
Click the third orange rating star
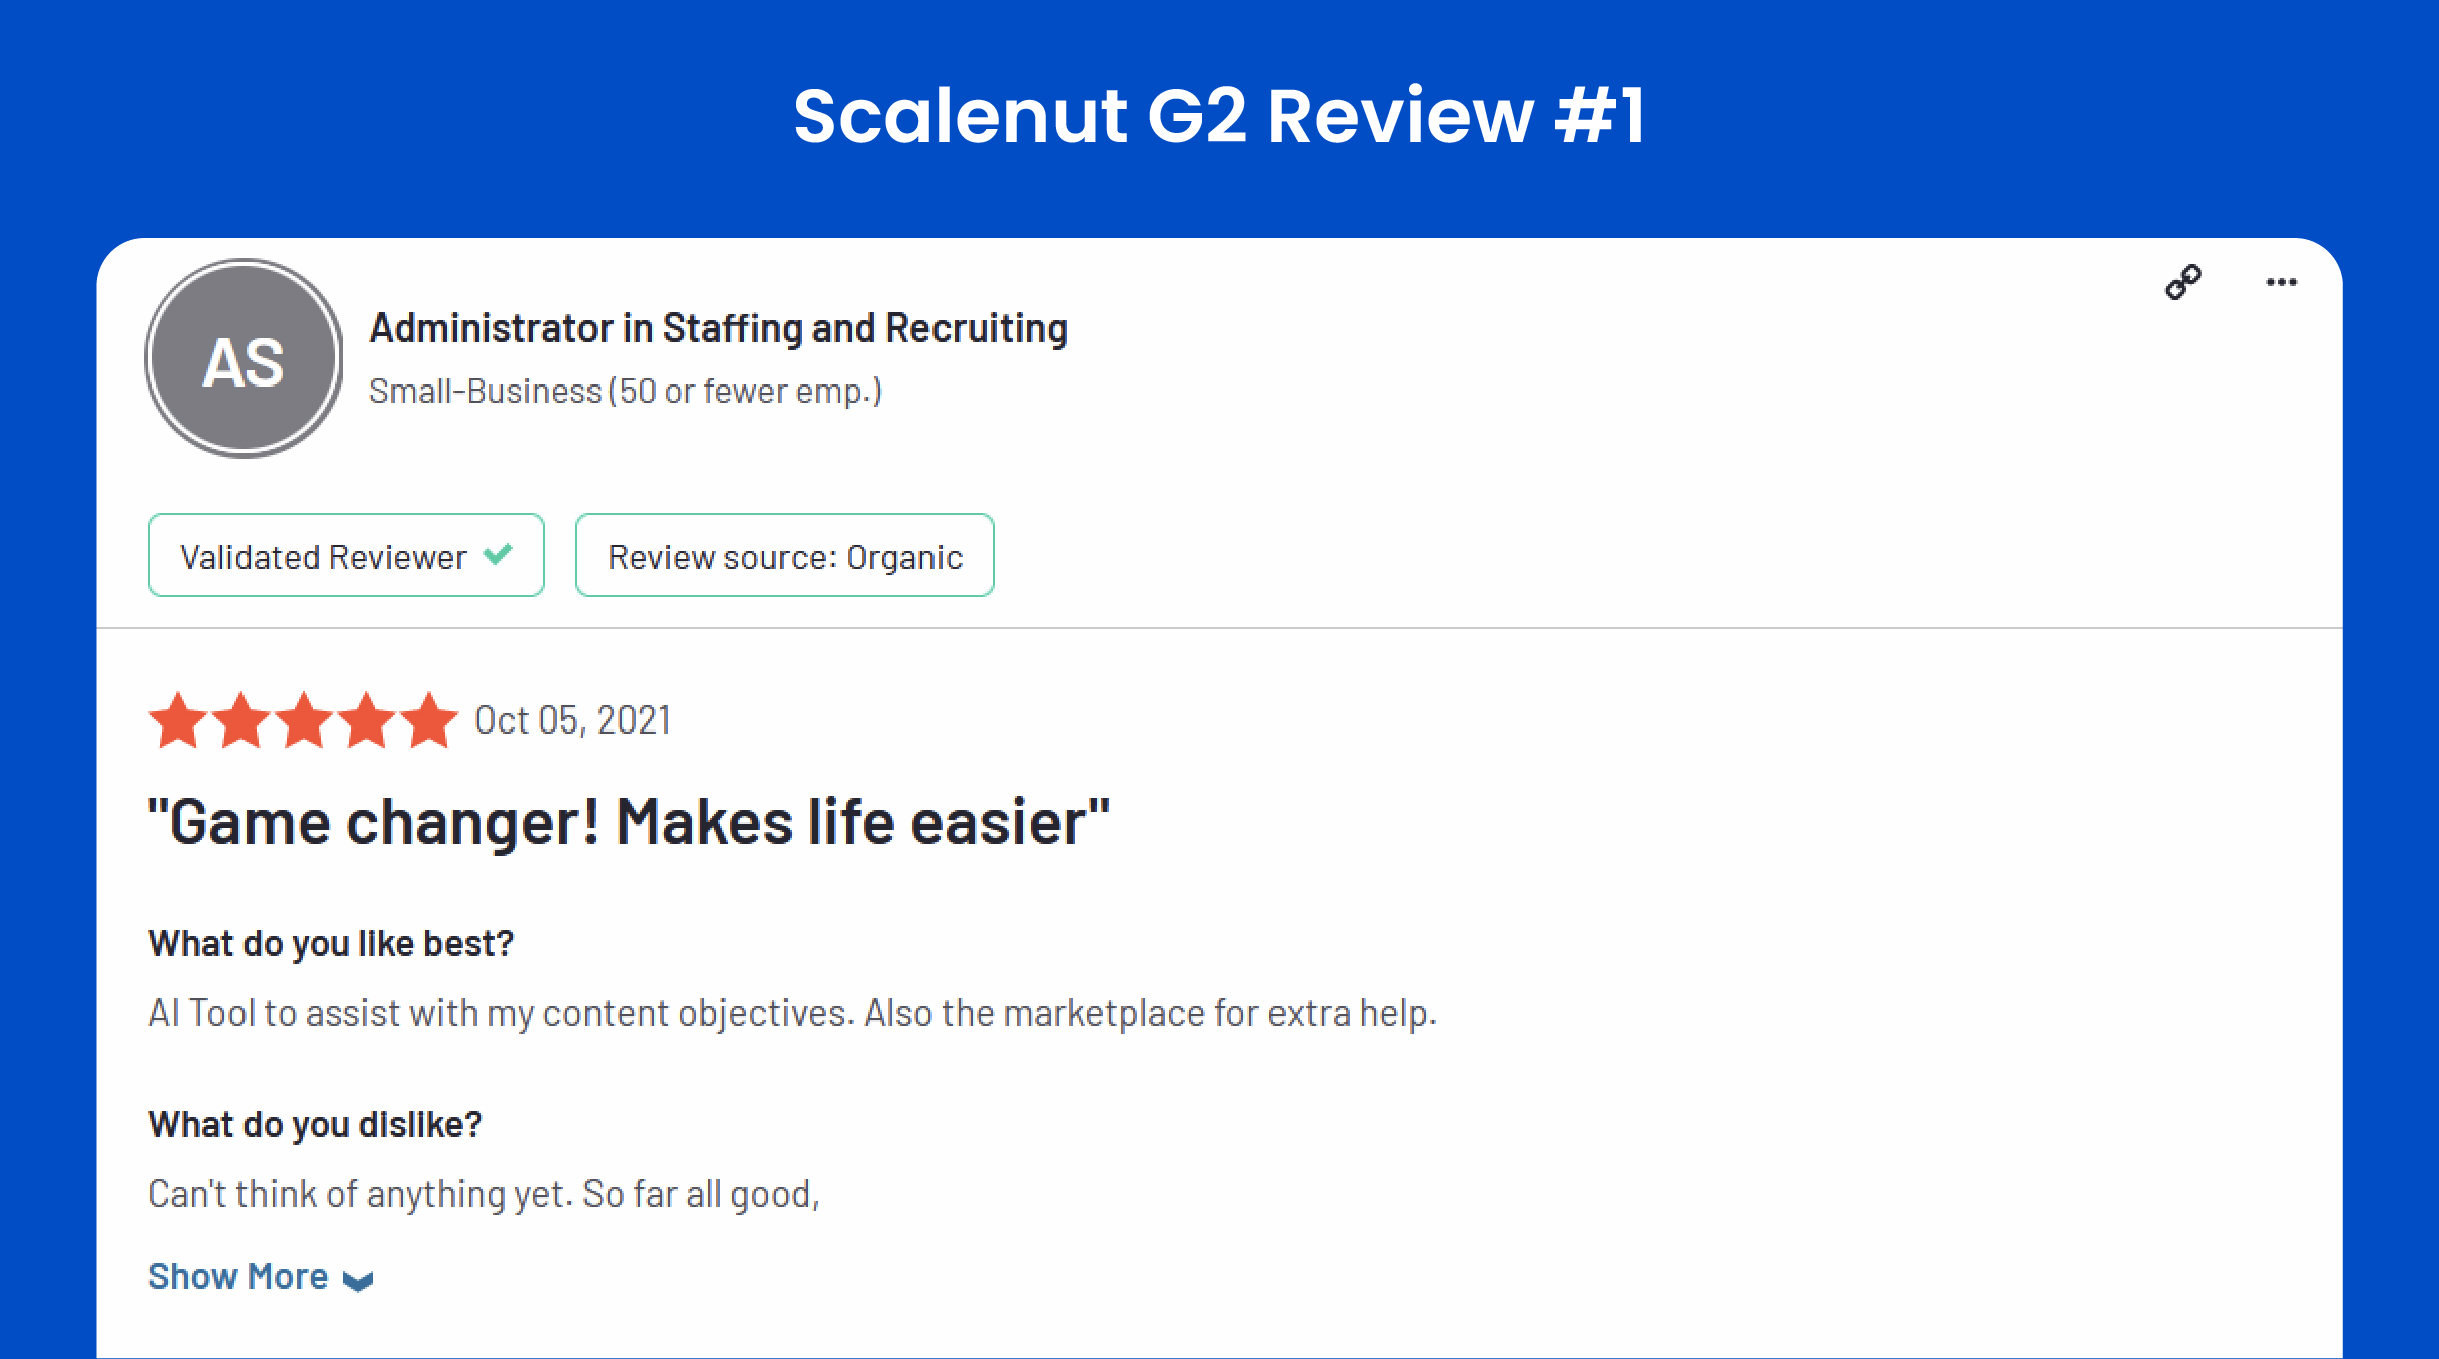pos(304,720)
